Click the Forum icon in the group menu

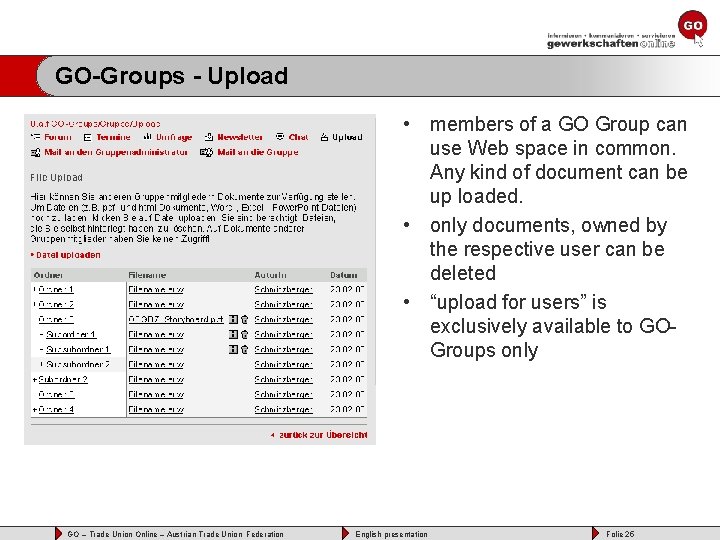(35, 137)
